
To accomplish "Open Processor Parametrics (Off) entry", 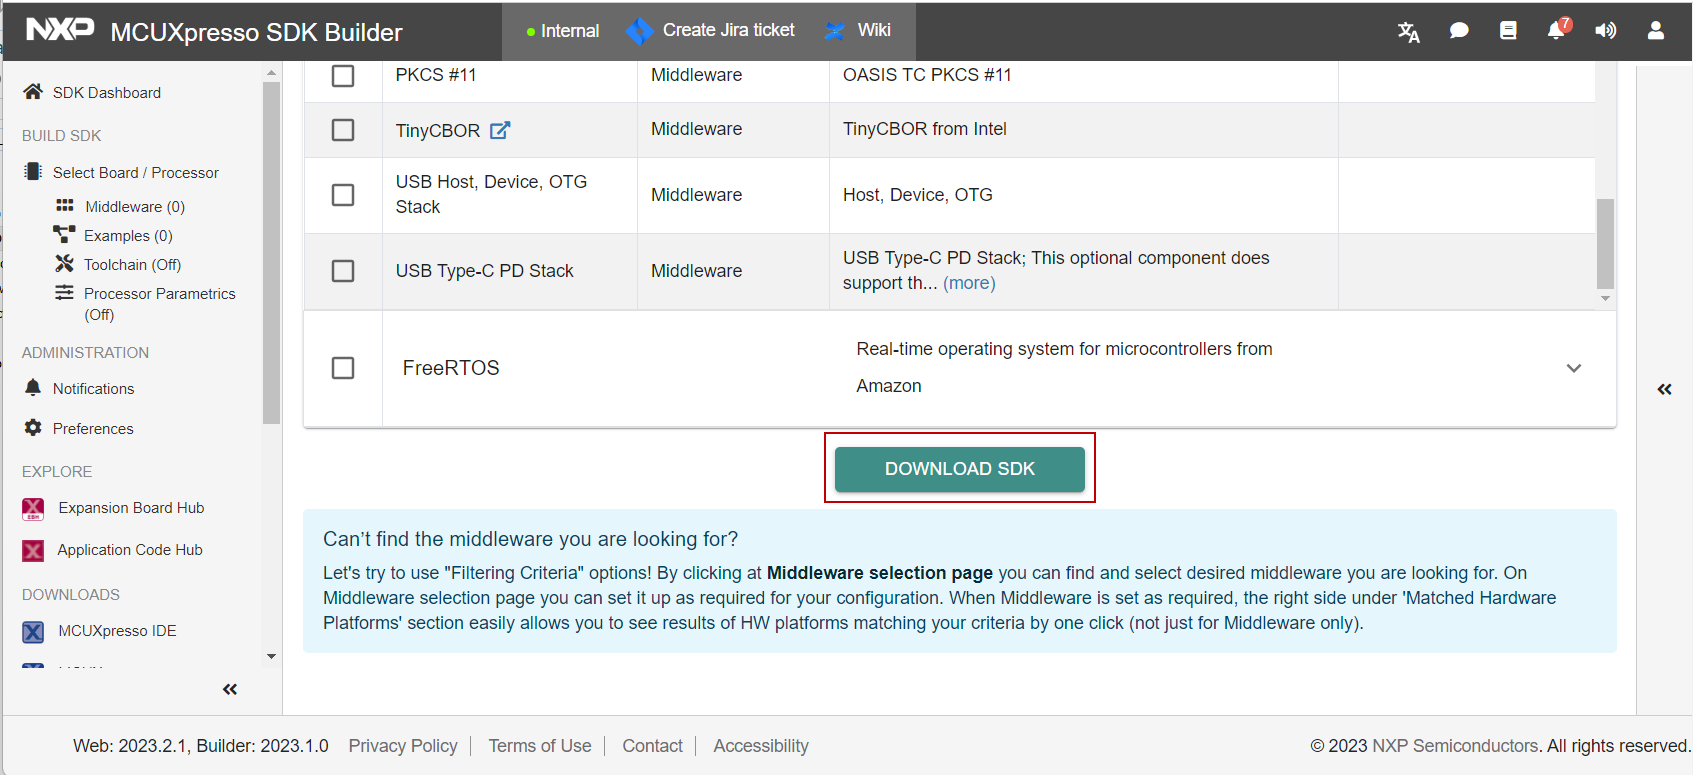I will point(160,304).
